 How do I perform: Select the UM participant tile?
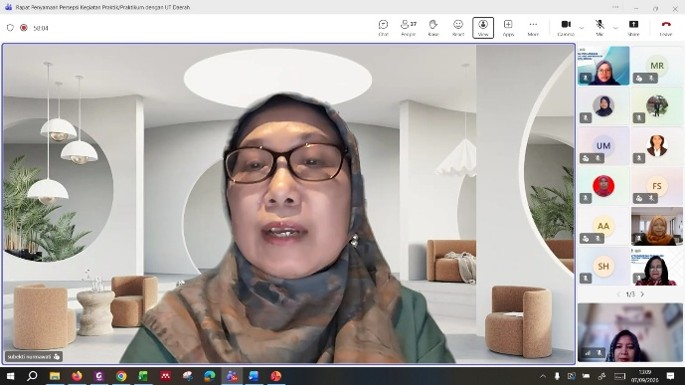point(603,146)
